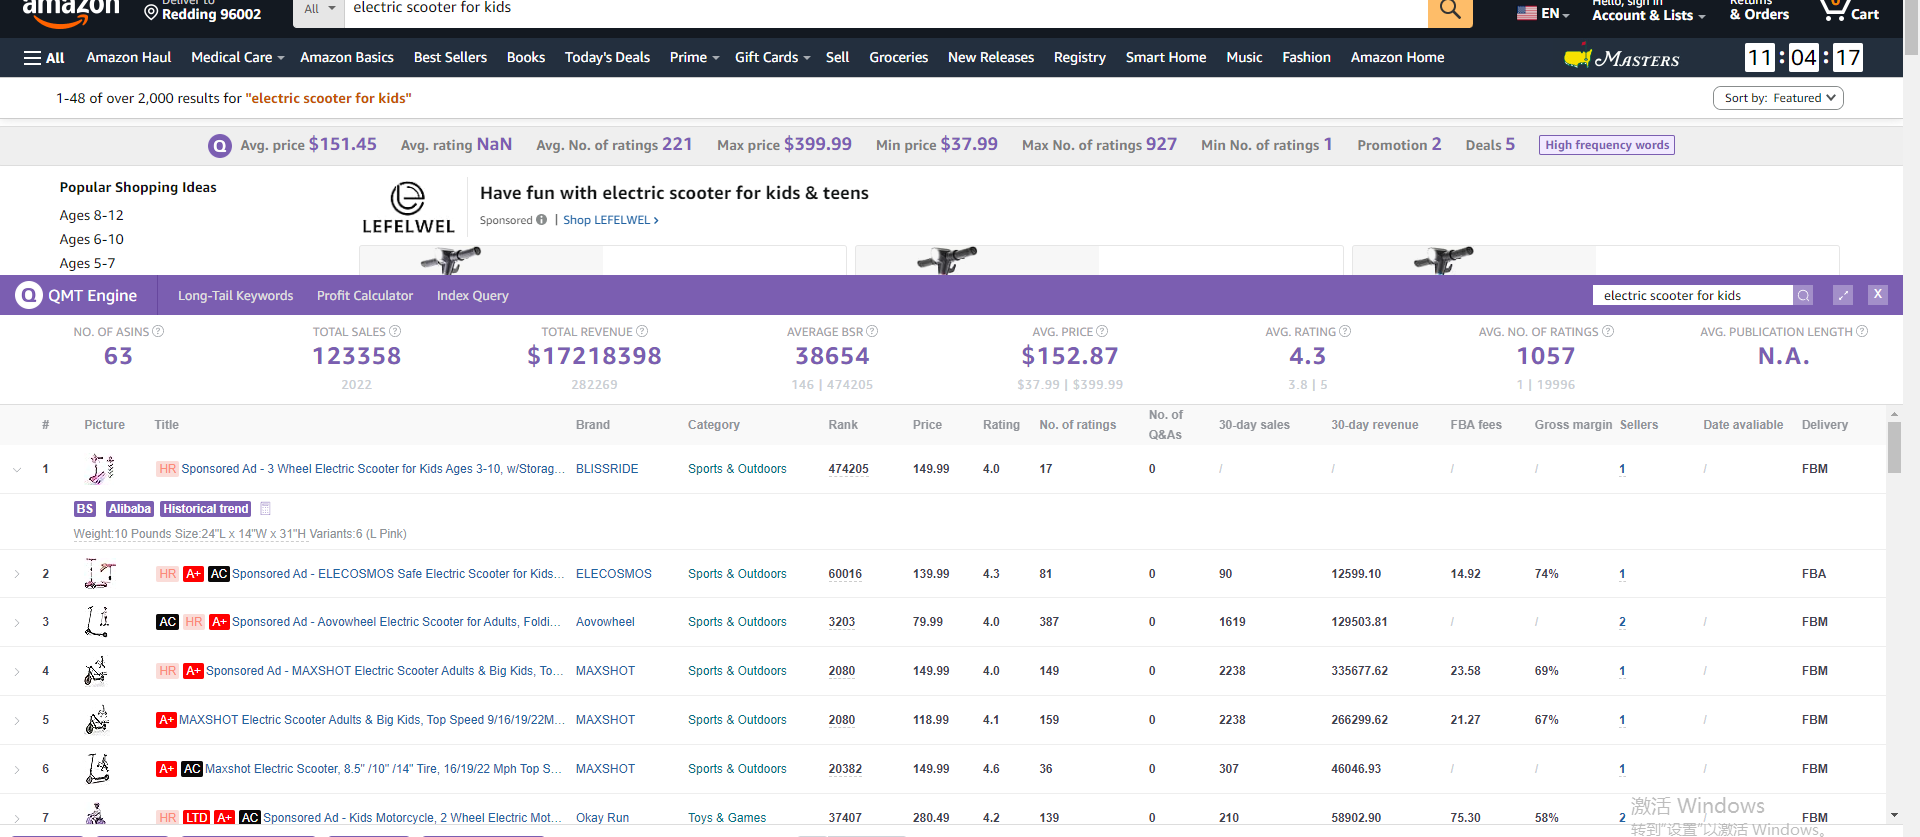
Task: Click the QMT panel expand/resize icon
Action: 1843,295
